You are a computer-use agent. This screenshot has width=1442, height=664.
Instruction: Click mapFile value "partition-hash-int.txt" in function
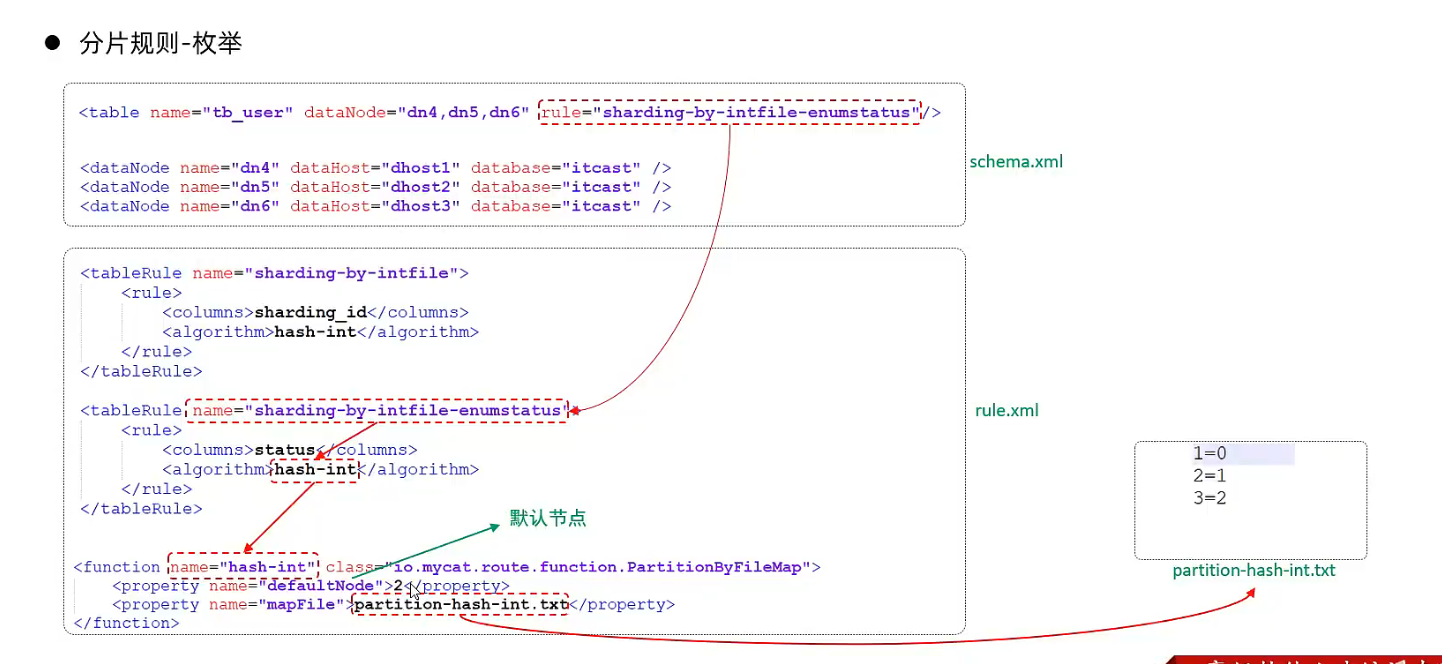pos(461,605)
